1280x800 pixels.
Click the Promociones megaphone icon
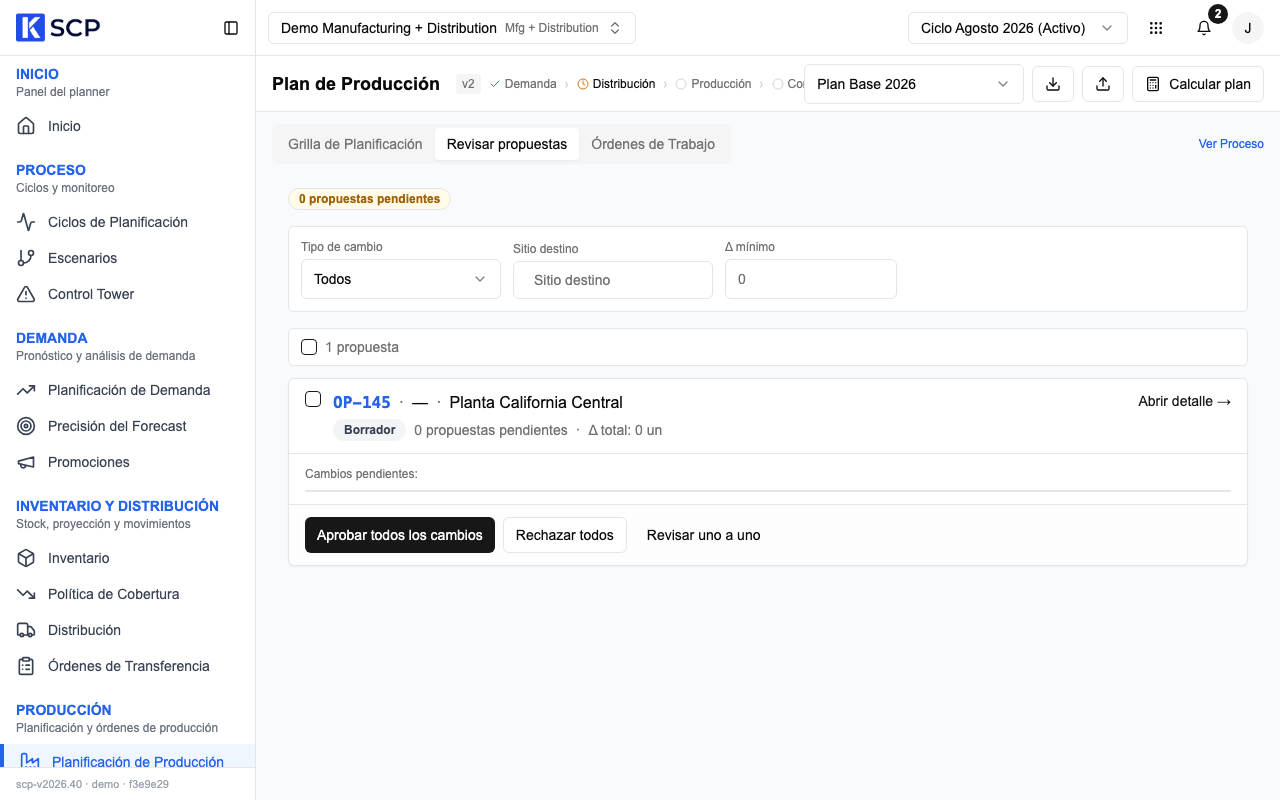26,462
